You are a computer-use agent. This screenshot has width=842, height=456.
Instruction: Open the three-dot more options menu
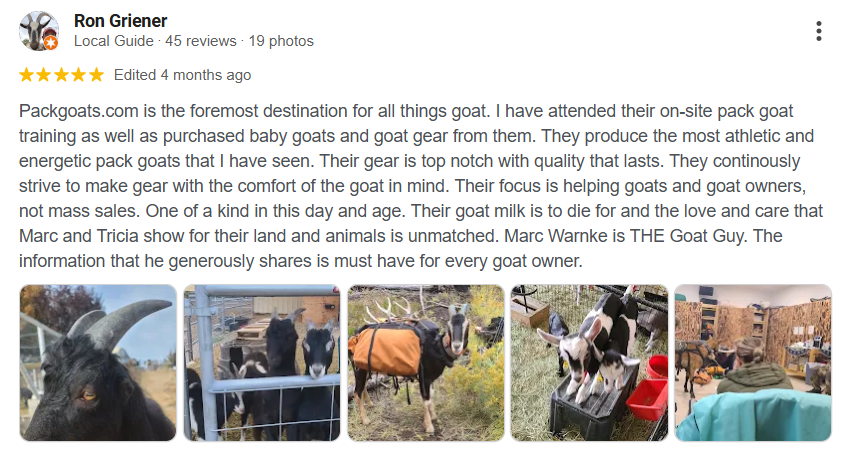point(819,31)
